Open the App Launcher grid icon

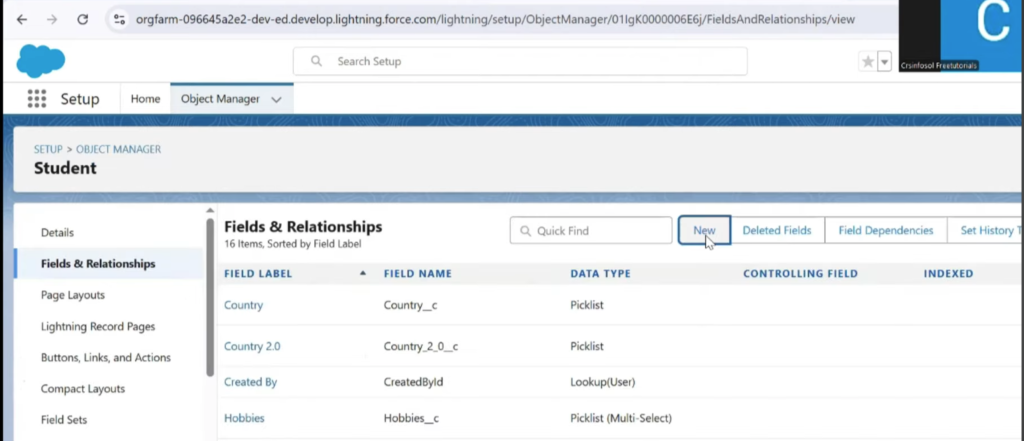coord(37,99)
